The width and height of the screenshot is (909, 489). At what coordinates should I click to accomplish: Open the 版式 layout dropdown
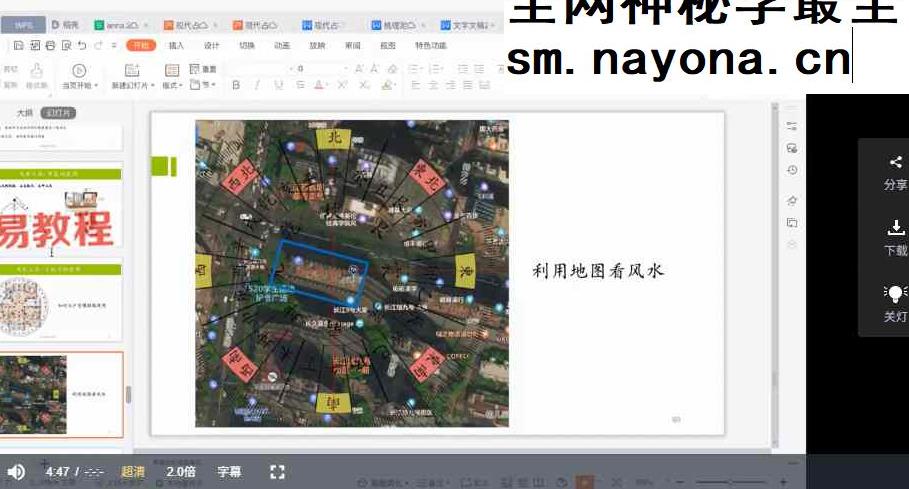172,86
